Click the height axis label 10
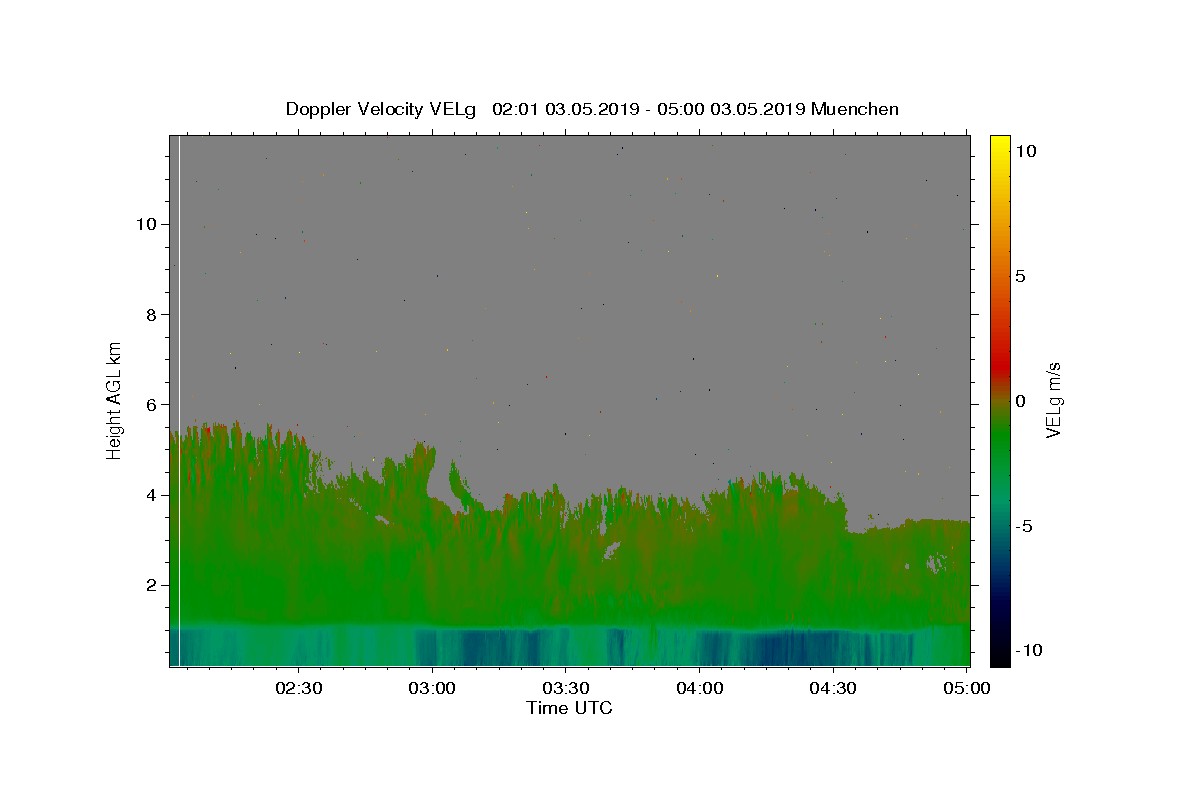 click(146, 224)
